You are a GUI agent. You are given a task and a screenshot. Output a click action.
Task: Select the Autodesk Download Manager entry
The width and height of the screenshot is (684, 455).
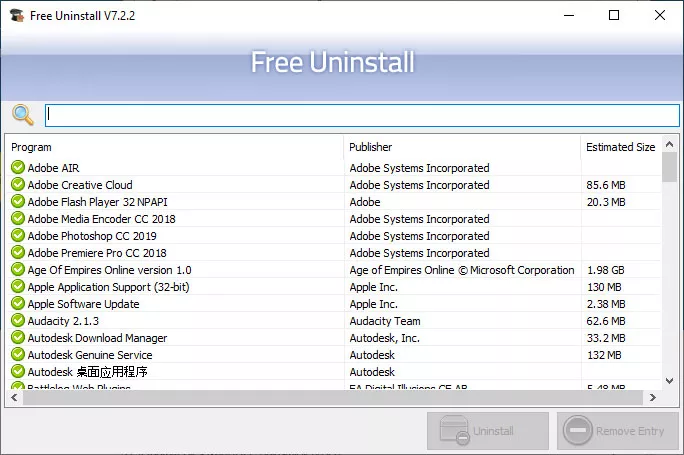tap(97, 338)
